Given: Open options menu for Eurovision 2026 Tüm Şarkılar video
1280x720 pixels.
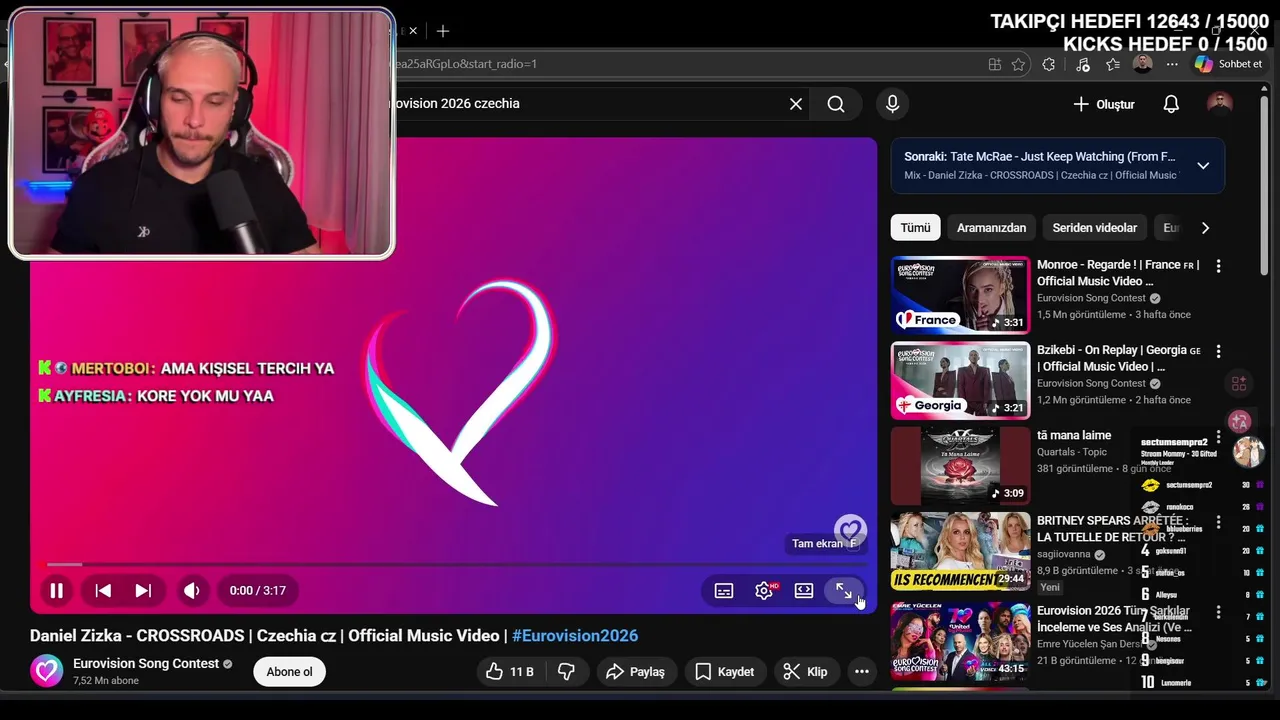Looking at the screenshot, I should (1218, 612).
